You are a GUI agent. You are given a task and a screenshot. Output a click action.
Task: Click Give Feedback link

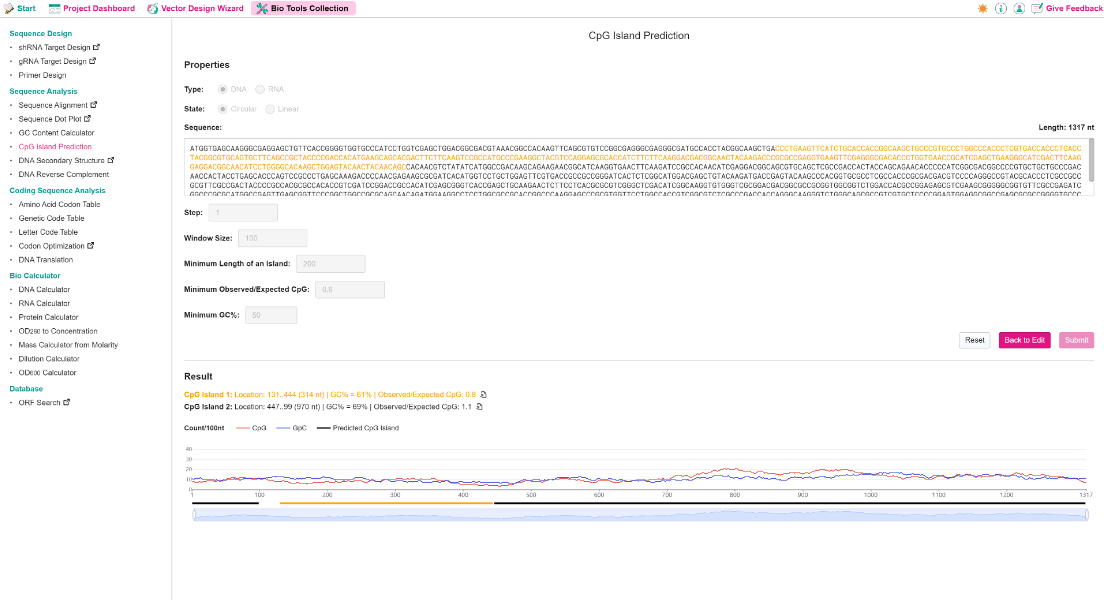pos(1074,8)
